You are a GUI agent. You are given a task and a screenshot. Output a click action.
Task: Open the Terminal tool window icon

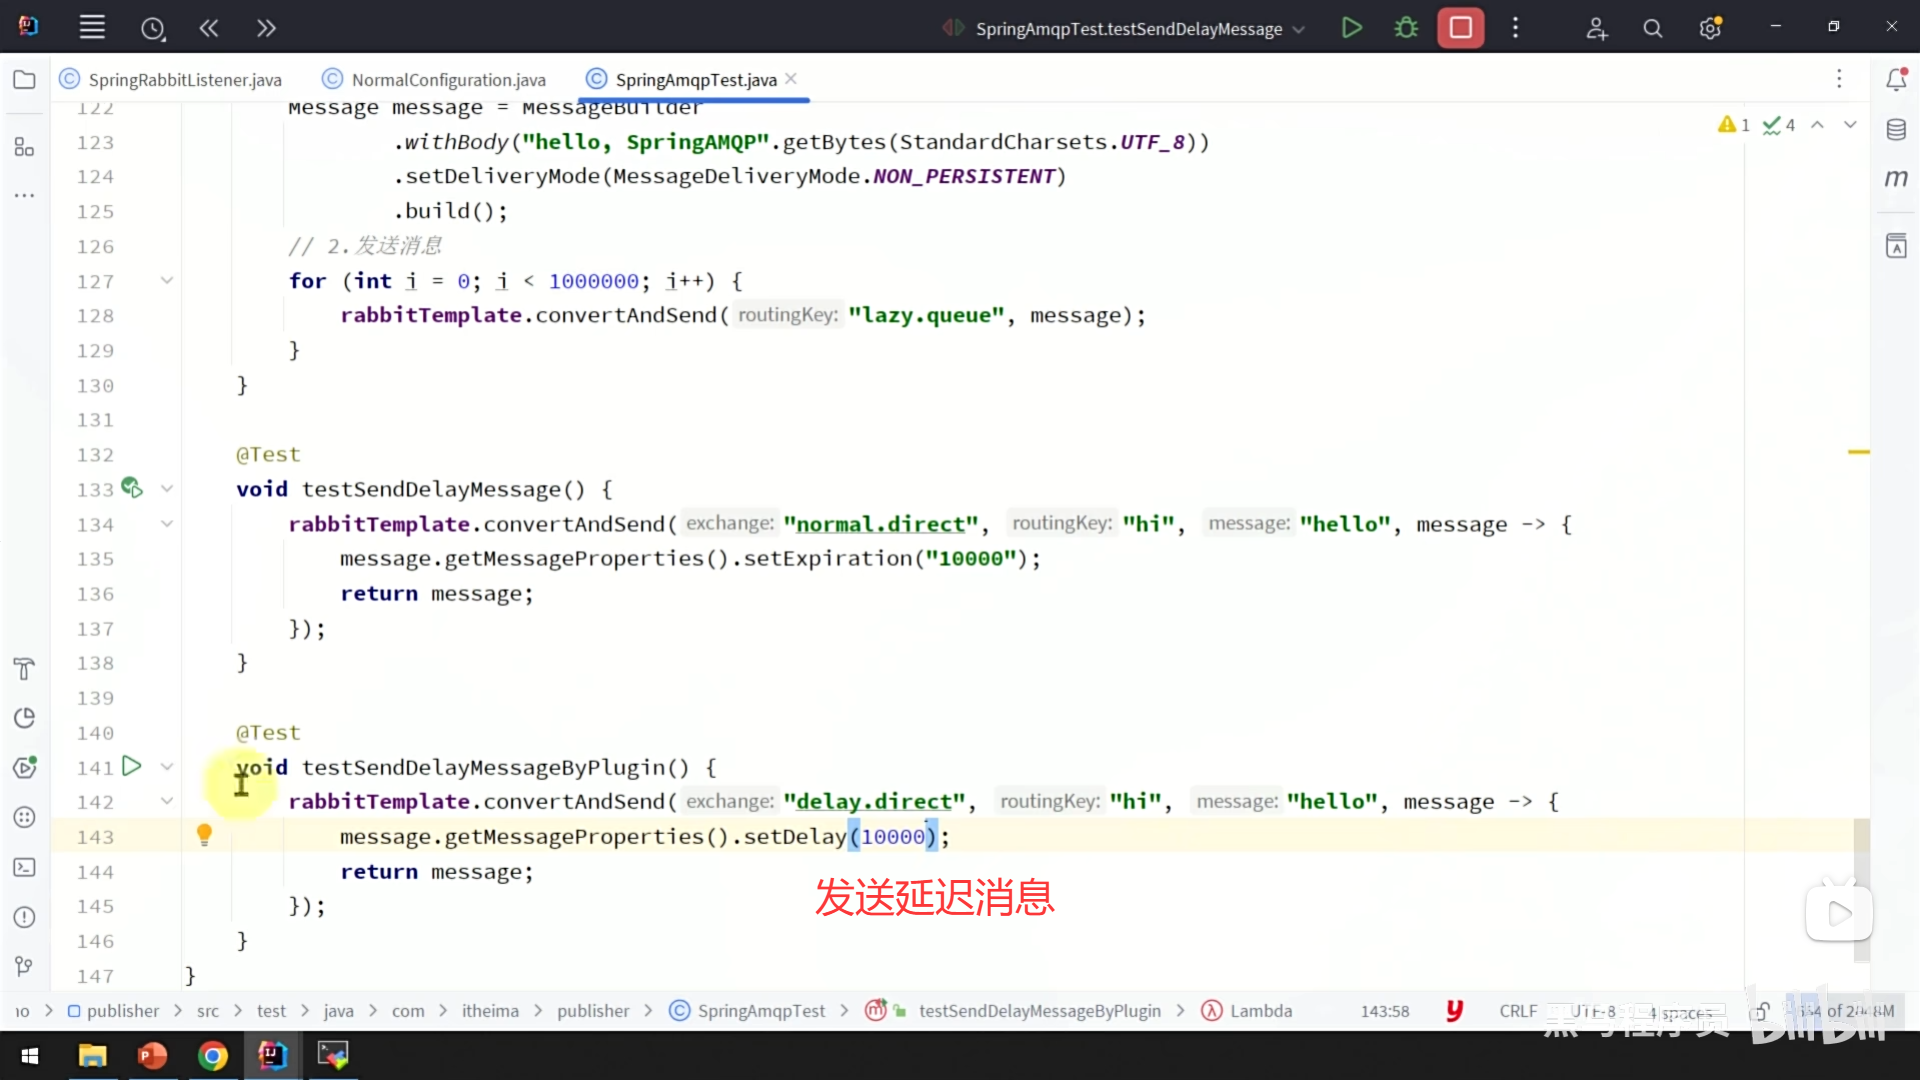pos(24,868)
